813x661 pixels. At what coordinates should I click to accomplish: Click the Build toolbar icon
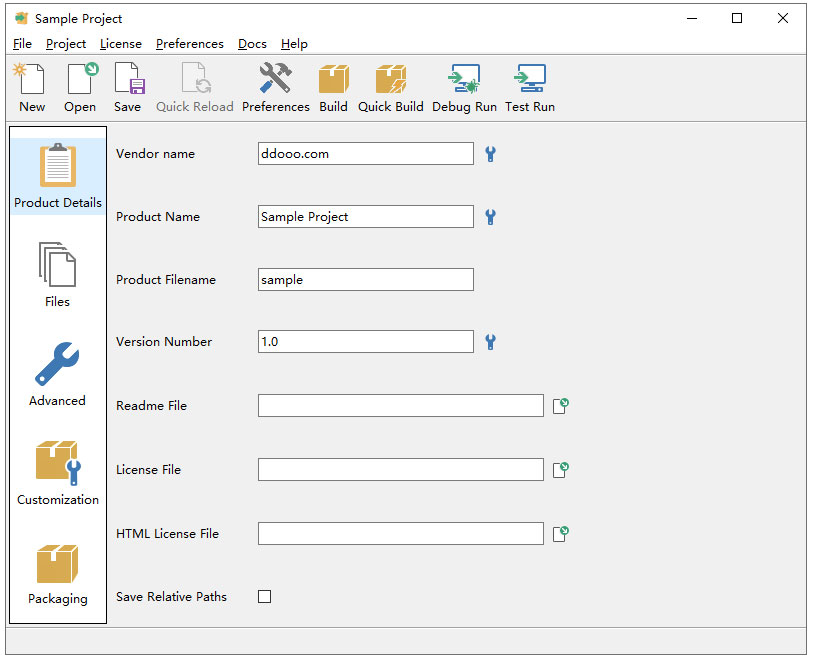tap(333, 87)
